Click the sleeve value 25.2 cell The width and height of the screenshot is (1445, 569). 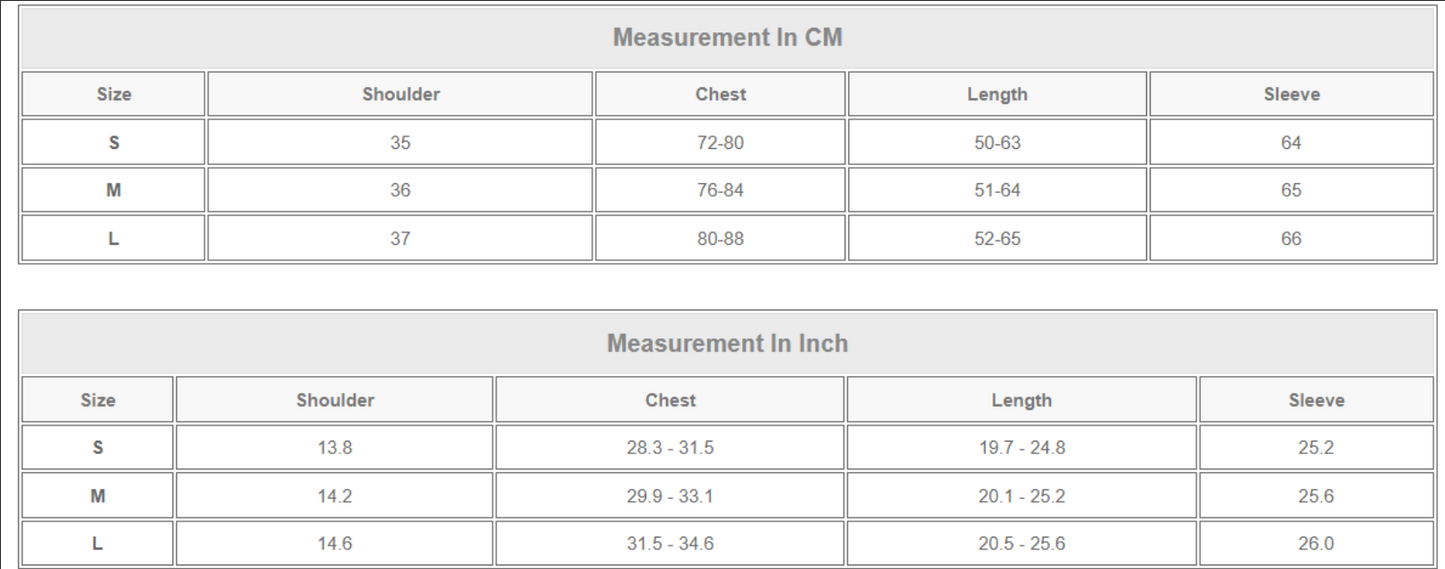(x=1316, y=448)
